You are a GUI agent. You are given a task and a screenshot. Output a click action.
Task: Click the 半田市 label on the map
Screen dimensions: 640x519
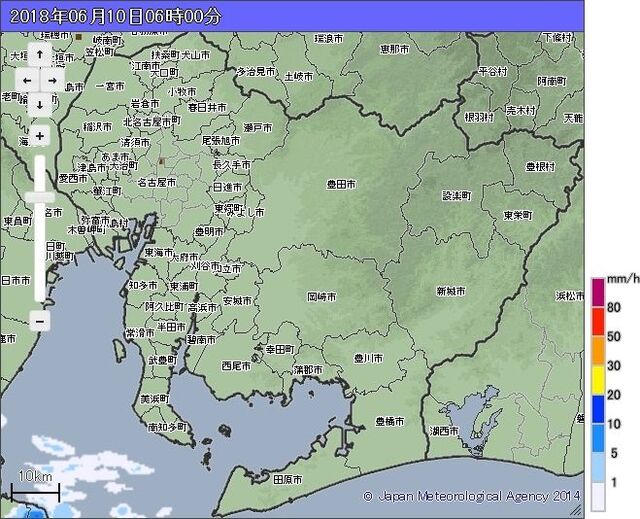tap(171, 327)
